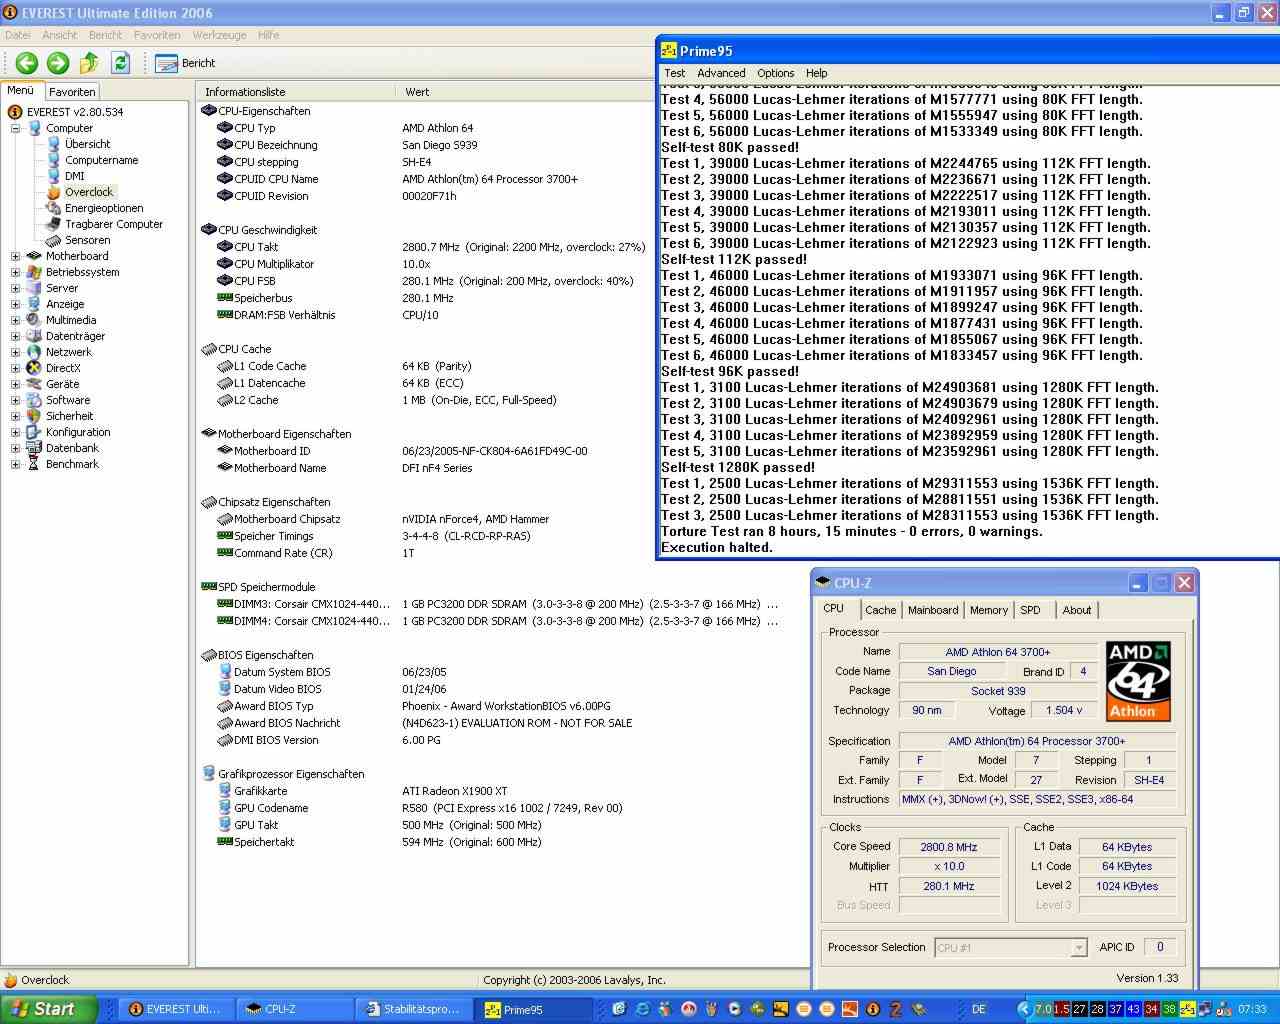Switch to the About tab in CPU-Z
The height and width of the screenshot is (1024, 1280).
[x=1077, y=610]
